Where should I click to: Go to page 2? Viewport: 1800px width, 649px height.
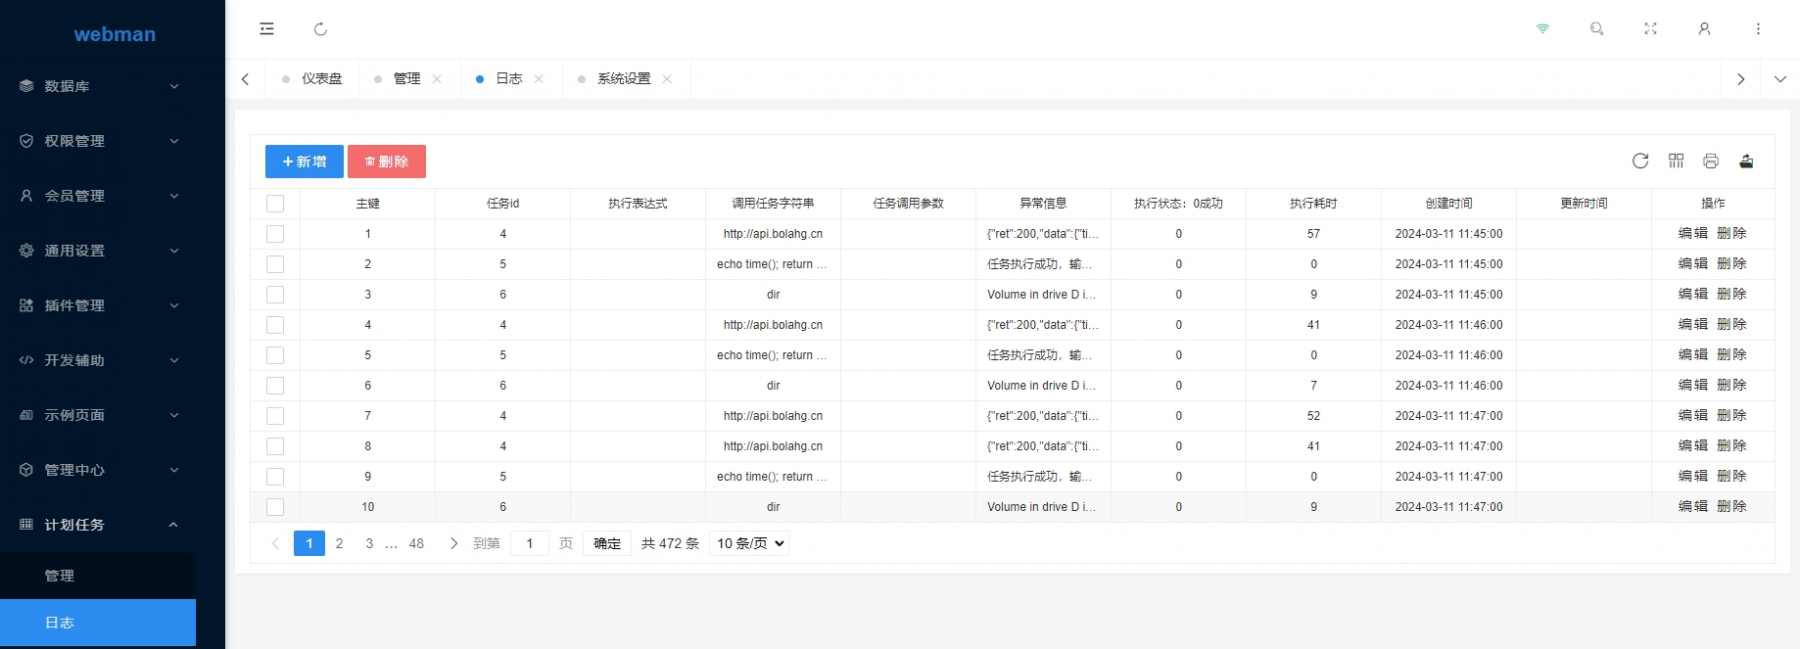(x=339, y=543)
